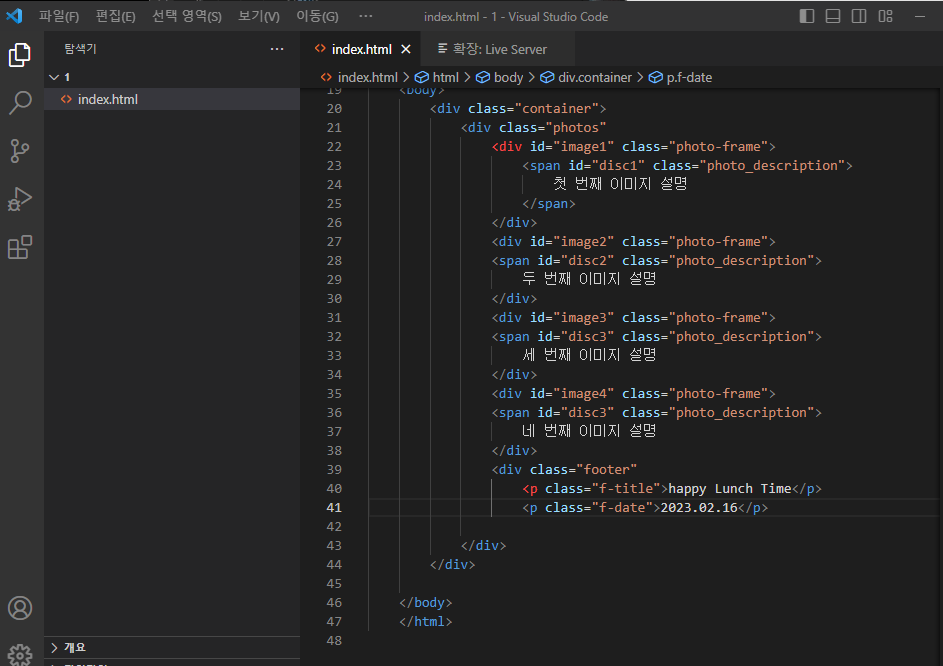Open the 선택 영역(S) menu
The height and width of the screenshot is (666, 943).
click(187, 16)
